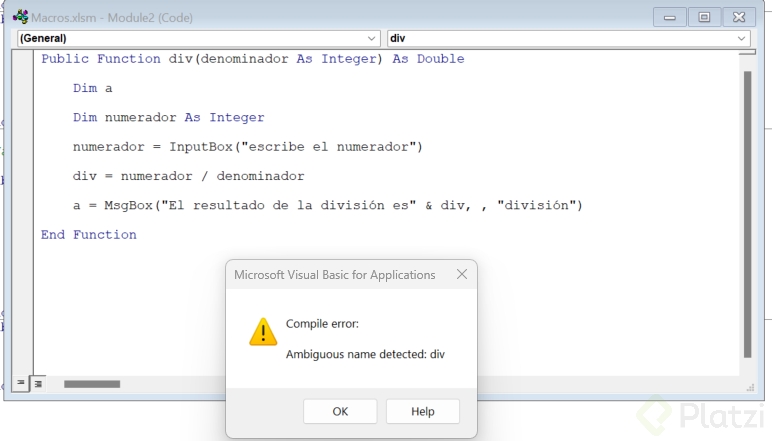Click the code window resize grip
Viewport: 772px width, 441px height.
click(x=750, y=388)
